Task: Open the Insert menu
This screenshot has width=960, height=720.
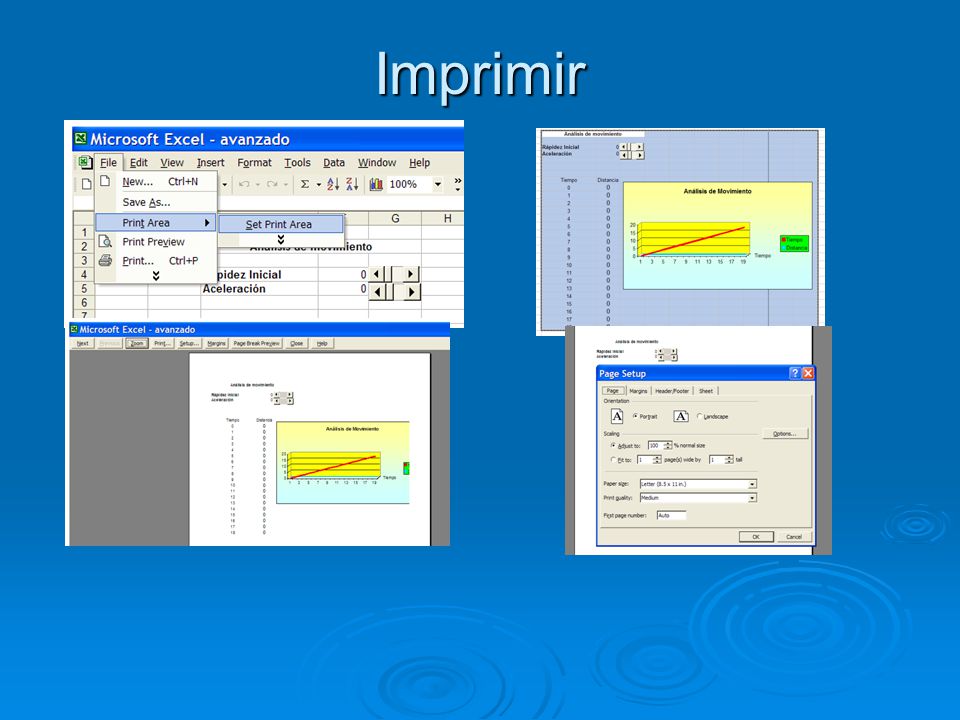Action: coord(210,163)
